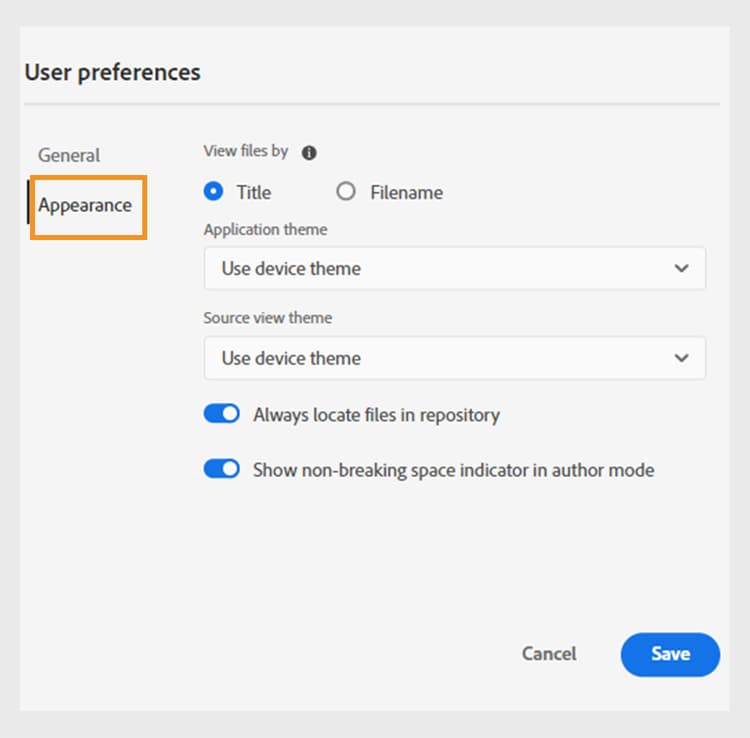This screenshot has height=738, width=750.
Task: Click the Cancel button
Action: (549, 654)
